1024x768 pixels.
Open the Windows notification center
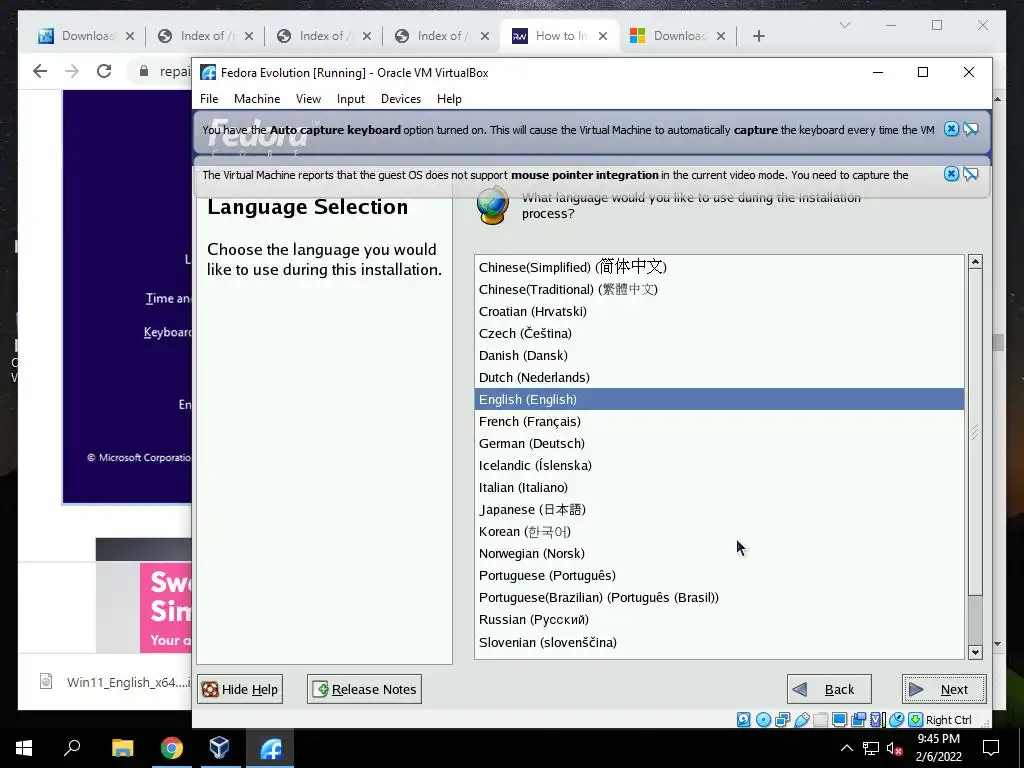pos(991,748)
